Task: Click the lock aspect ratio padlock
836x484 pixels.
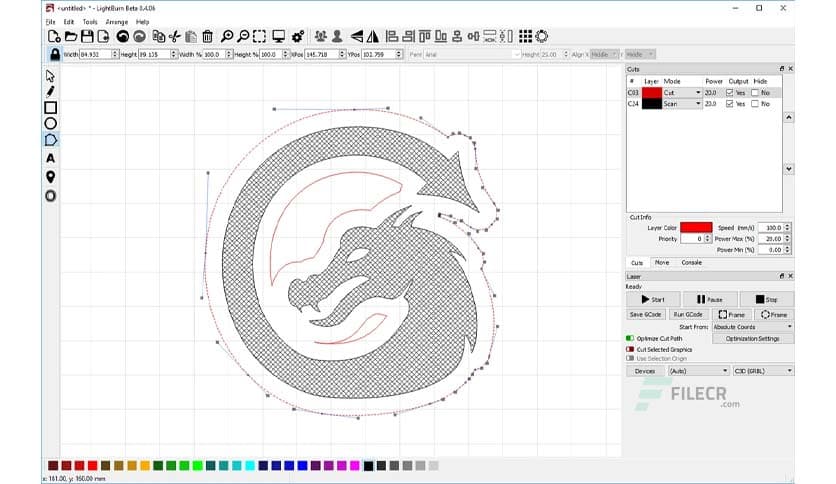Action: click(54, 54)
